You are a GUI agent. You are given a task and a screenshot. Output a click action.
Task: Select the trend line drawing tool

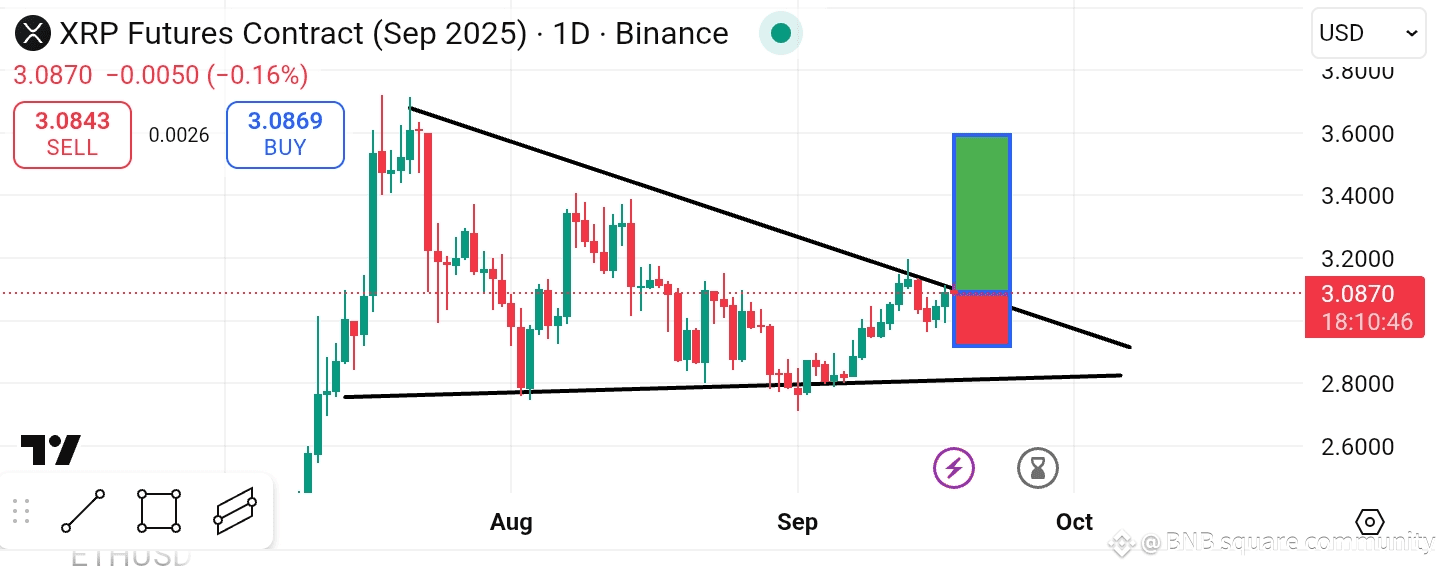pyautogui.click(x=83, y=511)
